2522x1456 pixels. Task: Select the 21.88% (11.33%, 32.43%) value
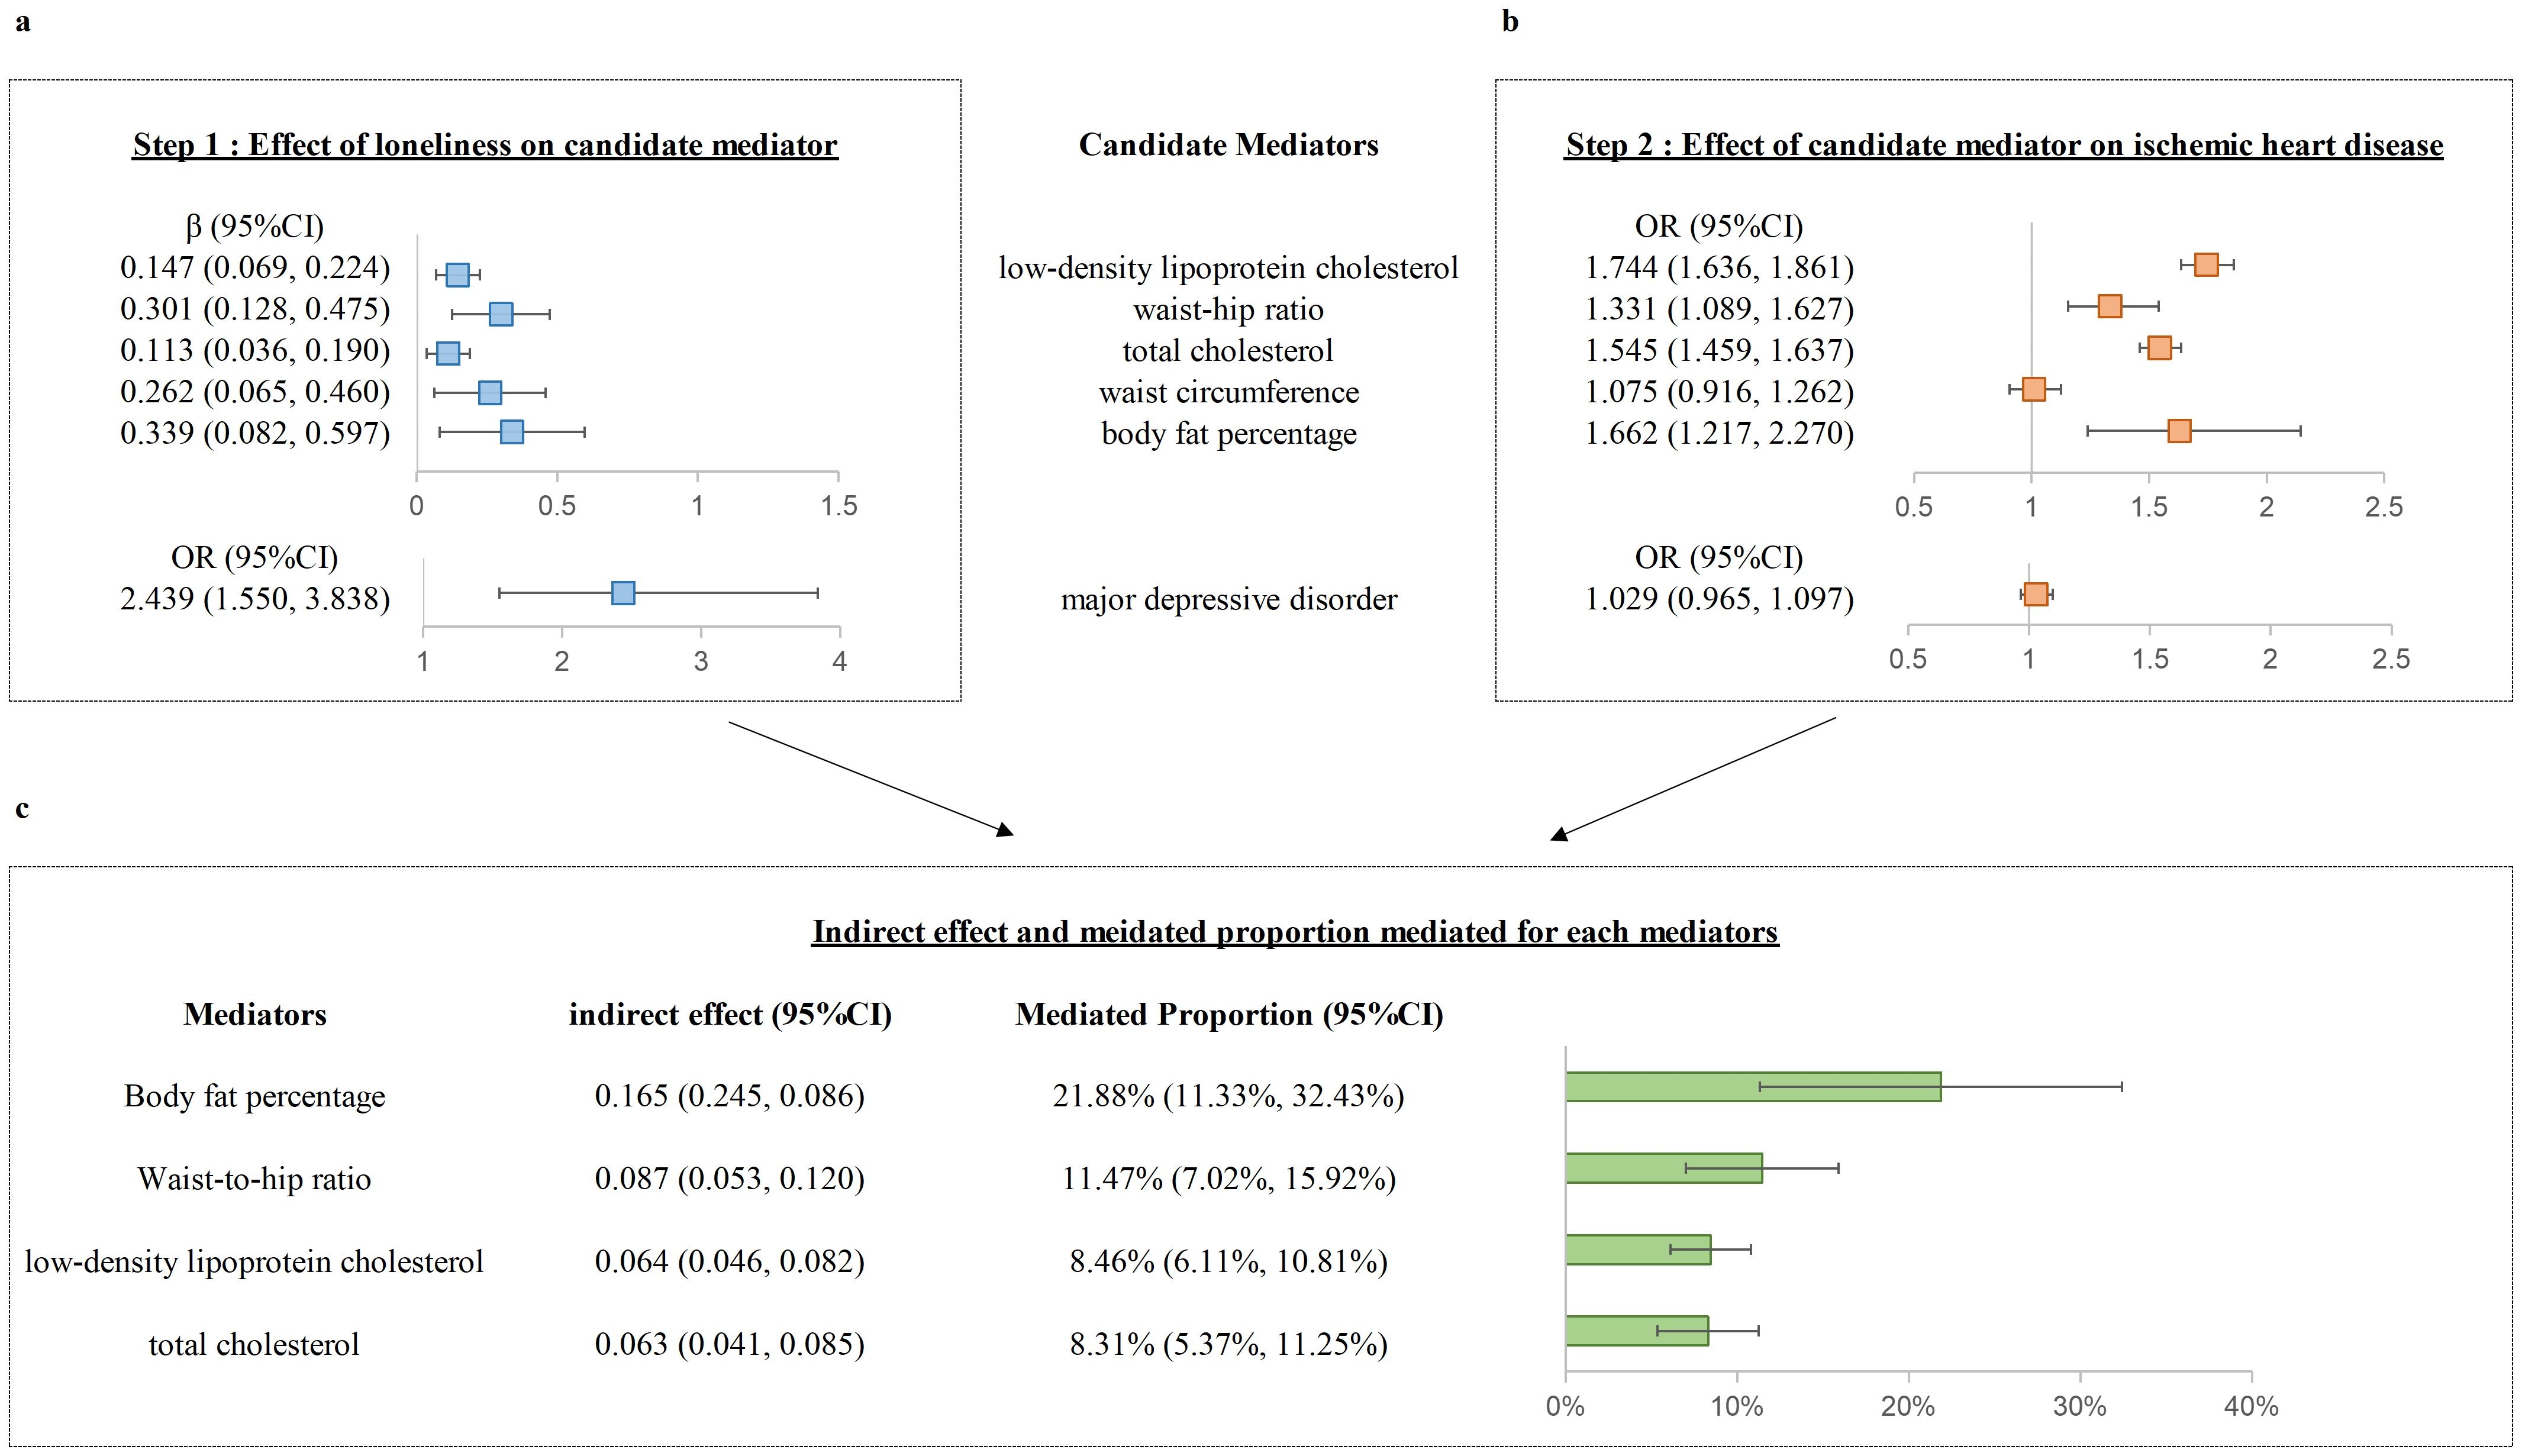pyautogui.click(x=1228, y=1096)
